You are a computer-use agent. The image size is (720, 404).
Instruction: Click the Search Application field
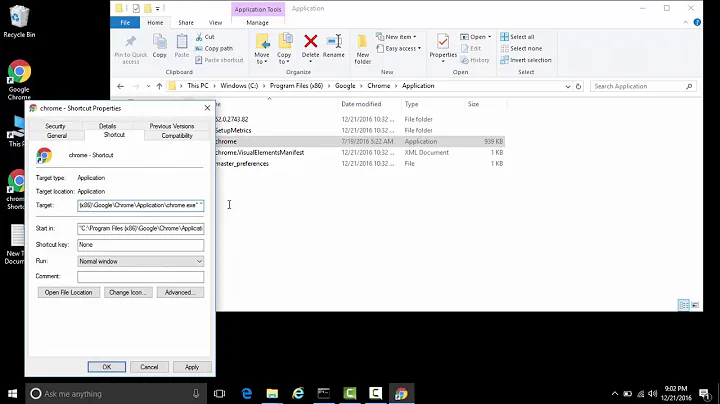pos(643,86)
